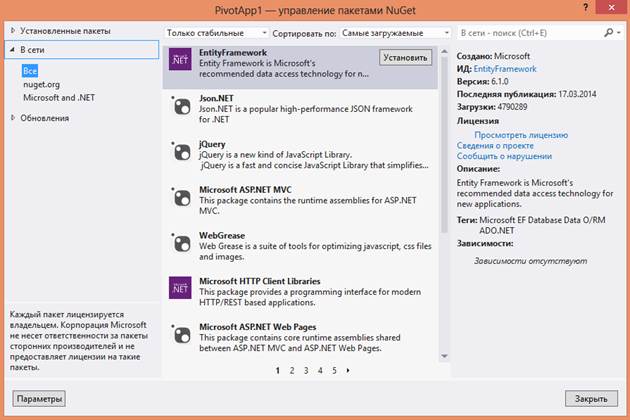Select the Microsoft and .NET source
Image resolution: width=630 pixels, height=420 pixels.
pyautogui.click(x=59, y=98)
